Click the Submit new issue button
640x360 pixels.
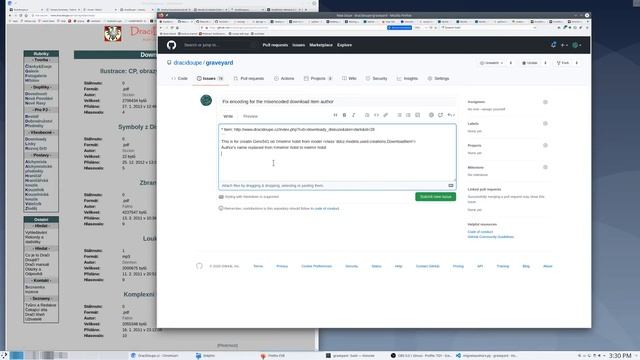point(436,197)
